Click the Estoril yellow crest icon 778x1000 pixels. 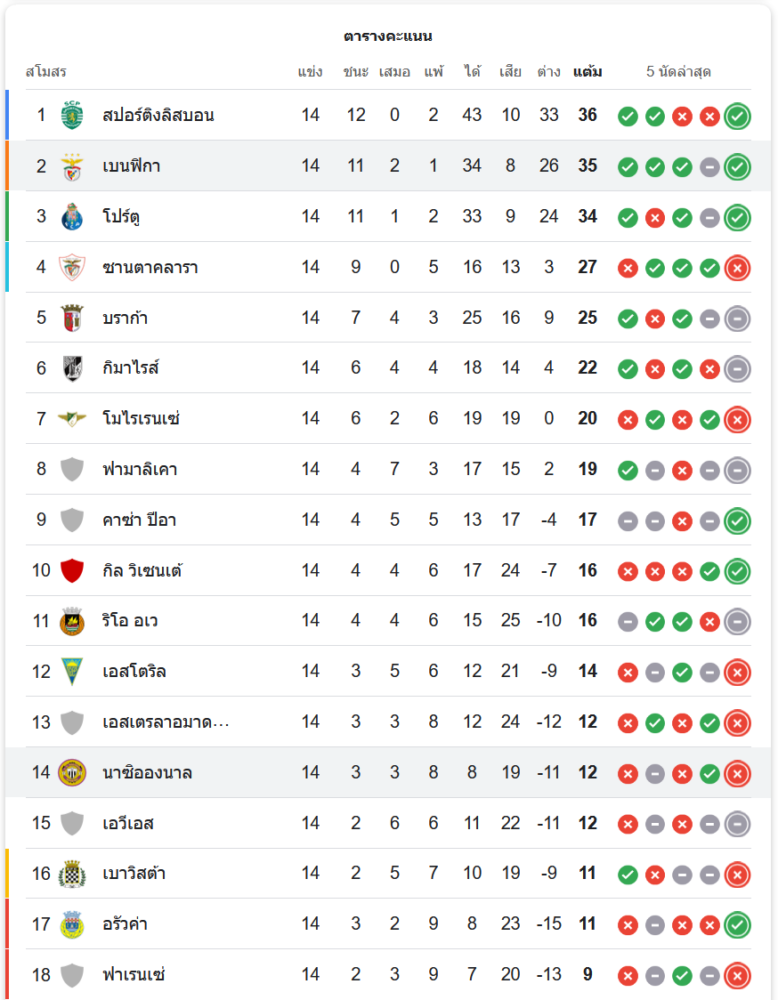[x=72, y=672]
